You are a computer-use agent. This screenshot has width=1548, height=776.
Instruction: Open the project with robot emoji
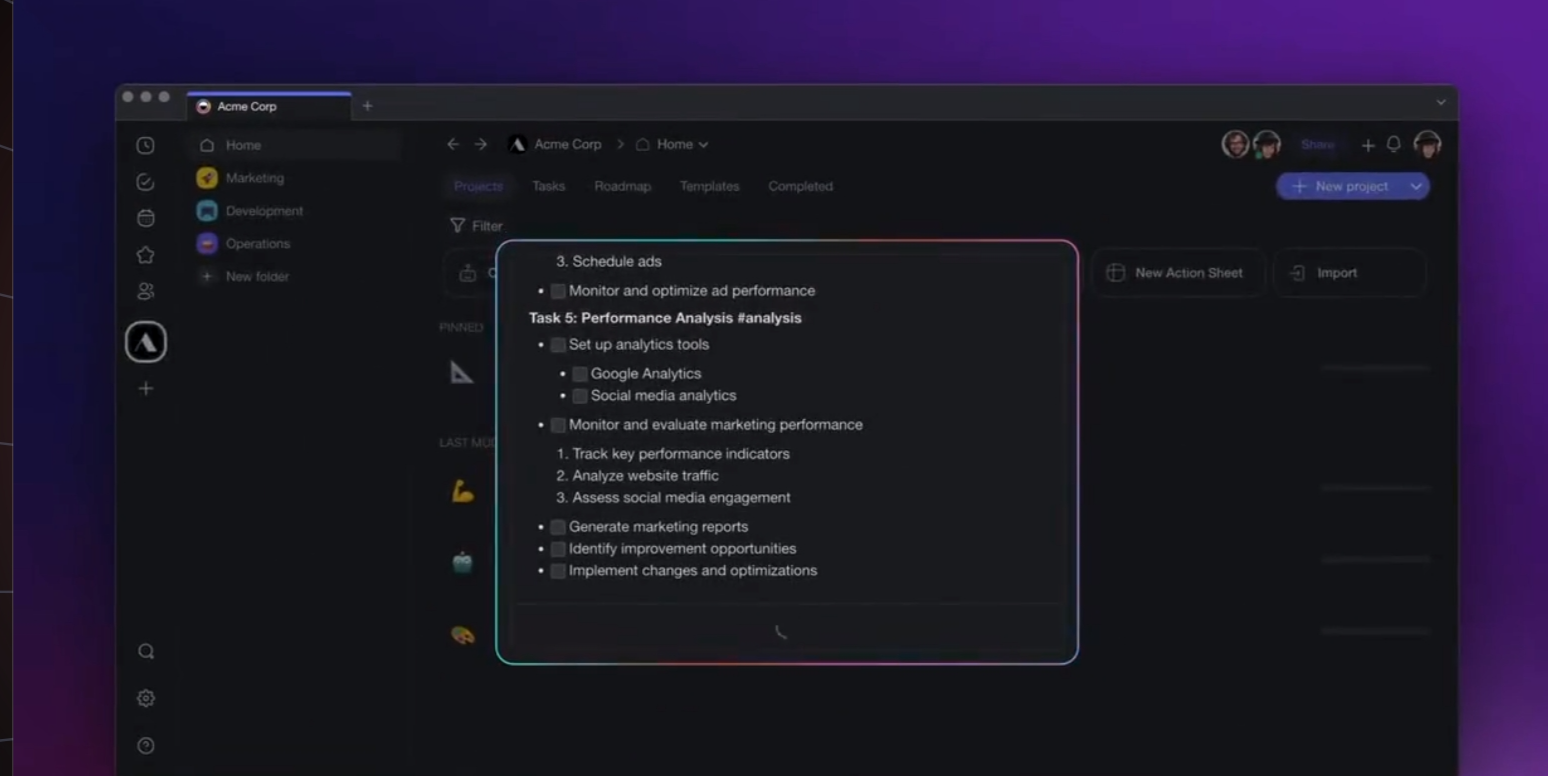click(x=462, y=562)
